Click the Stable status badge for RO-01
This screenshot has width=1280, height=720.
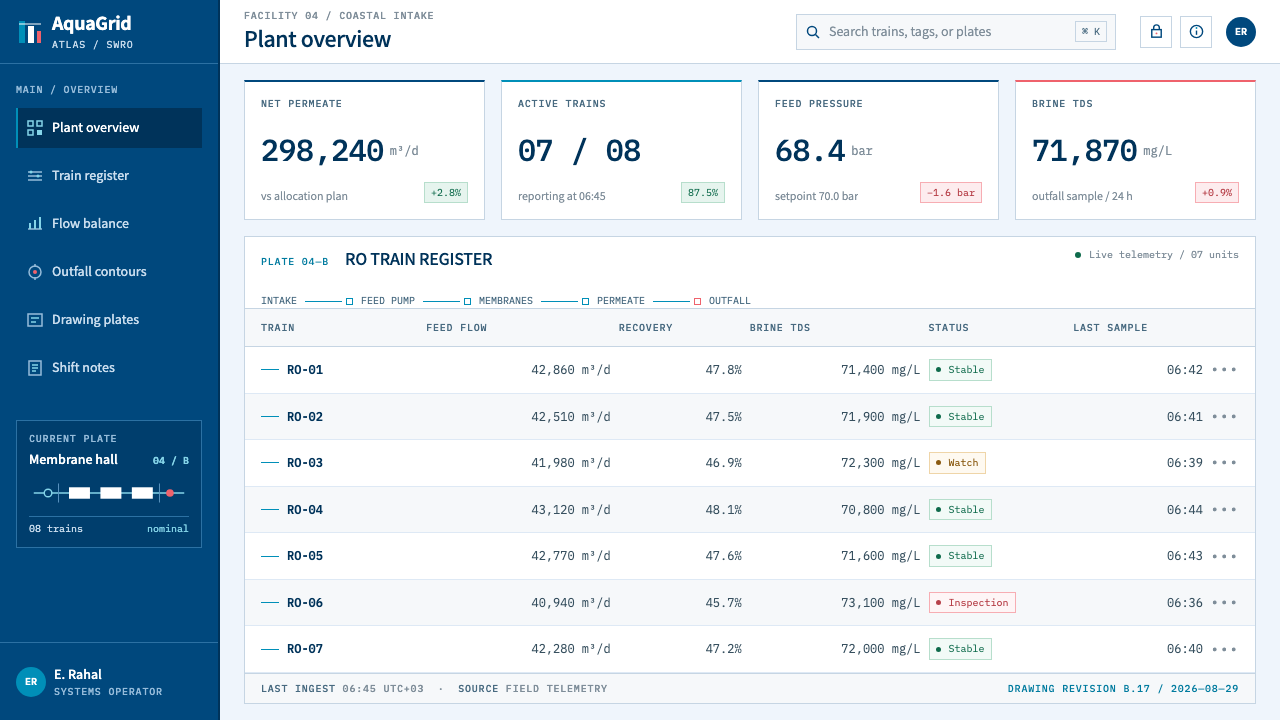pyautogui.click(x=960, y=370)
